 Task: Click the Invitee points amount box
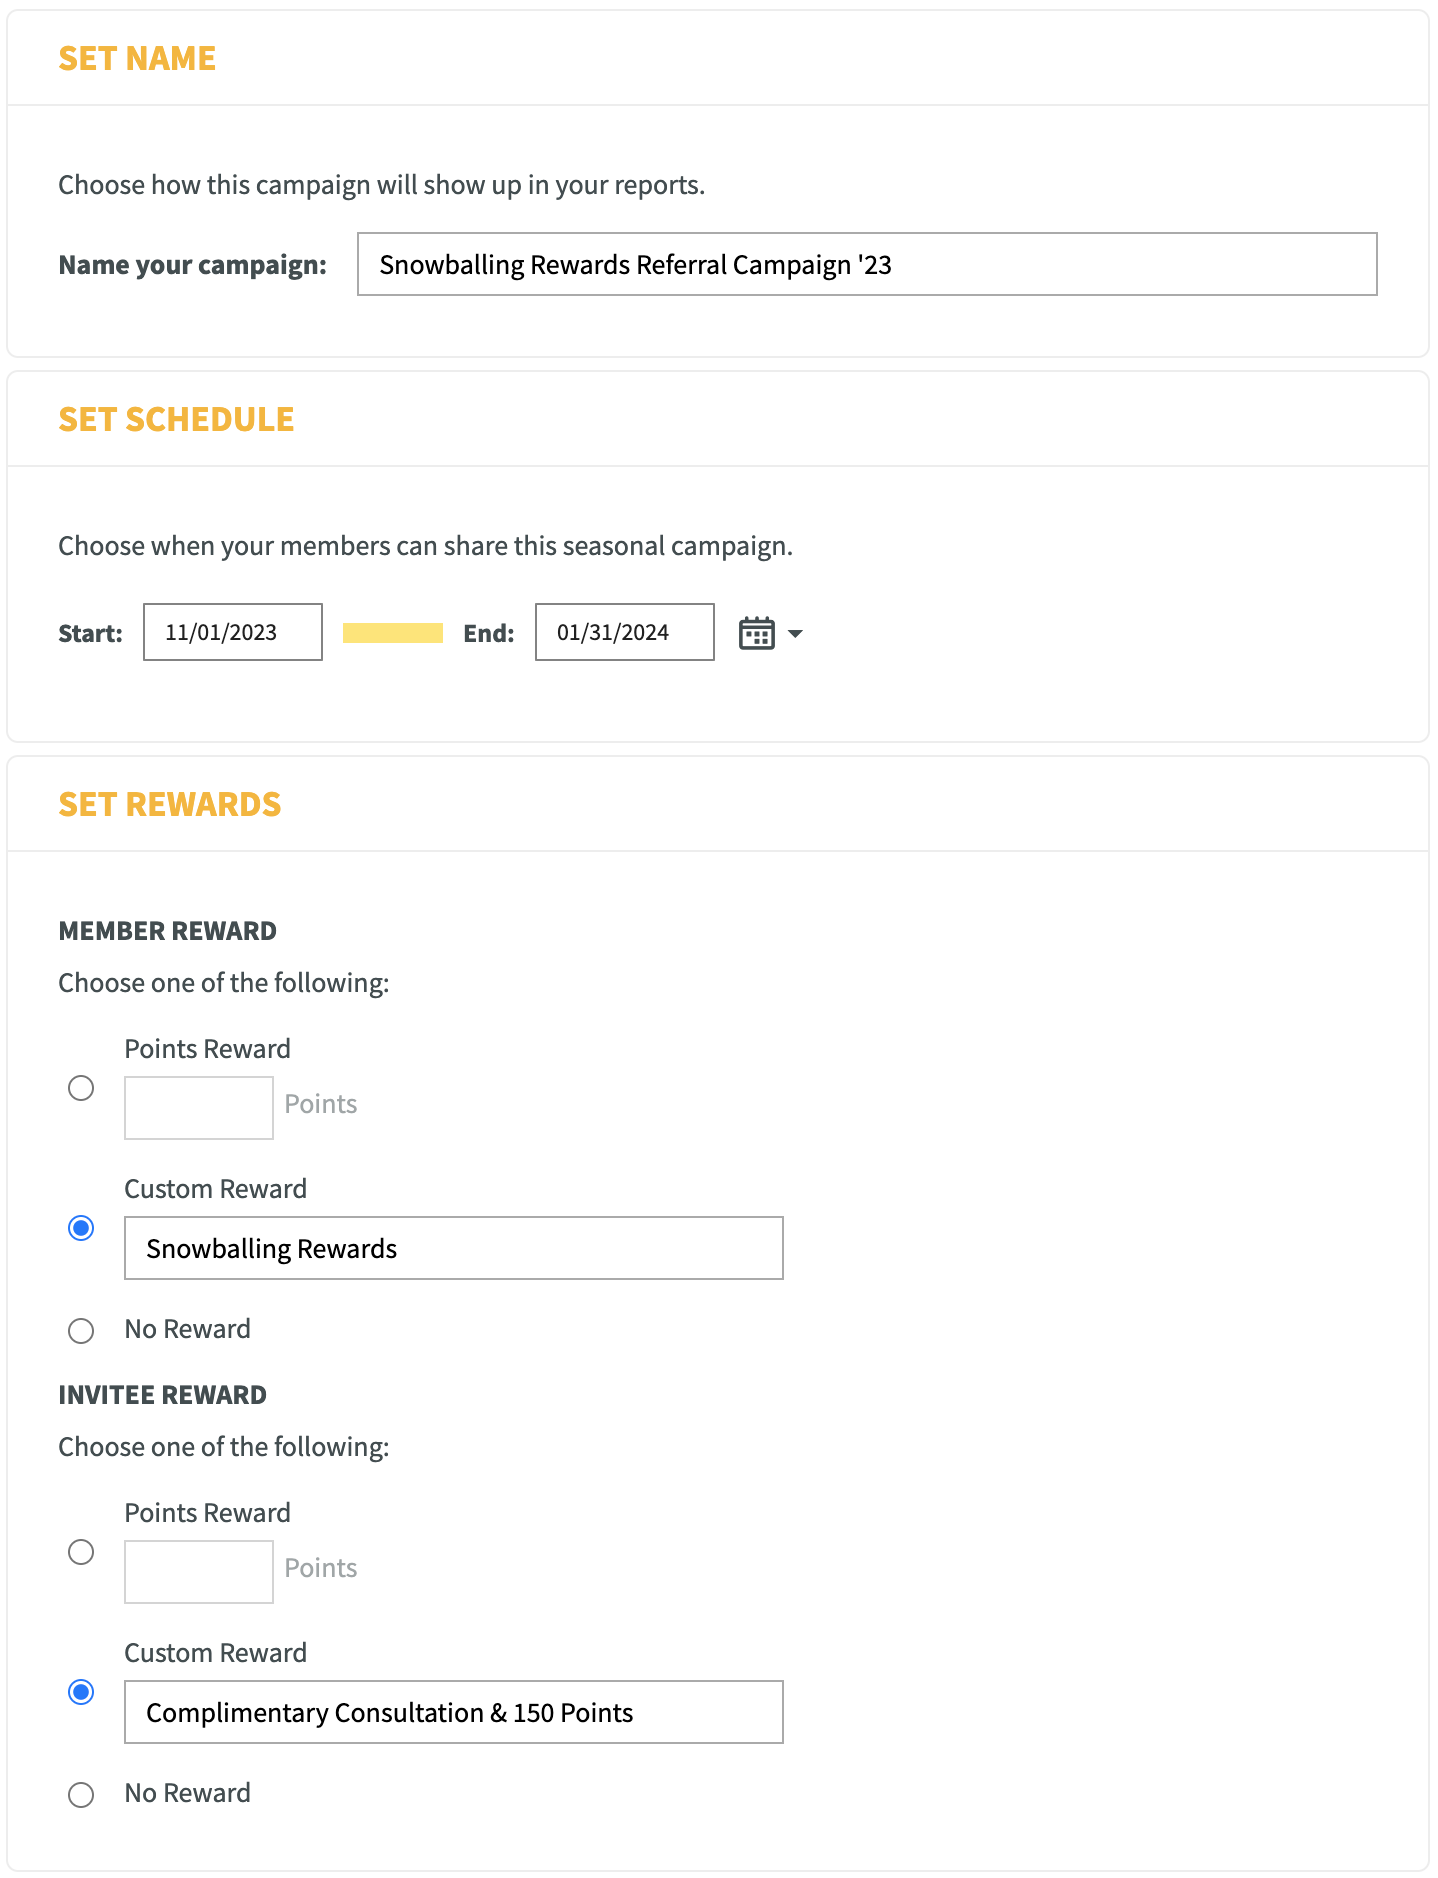199,1572
